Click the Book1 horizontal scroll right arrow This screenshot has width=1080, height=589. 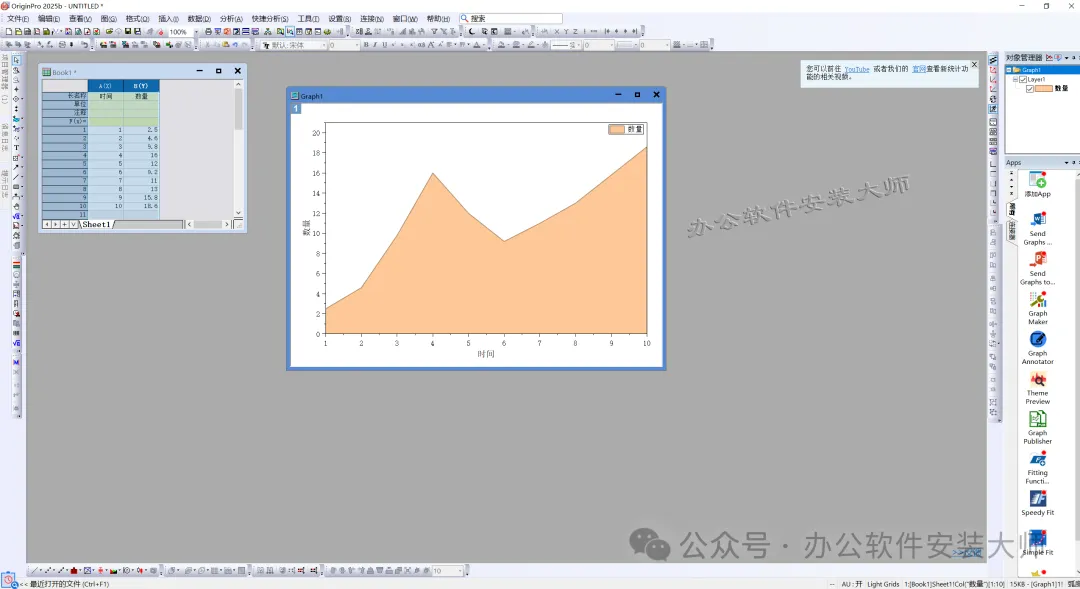[226, 225]
